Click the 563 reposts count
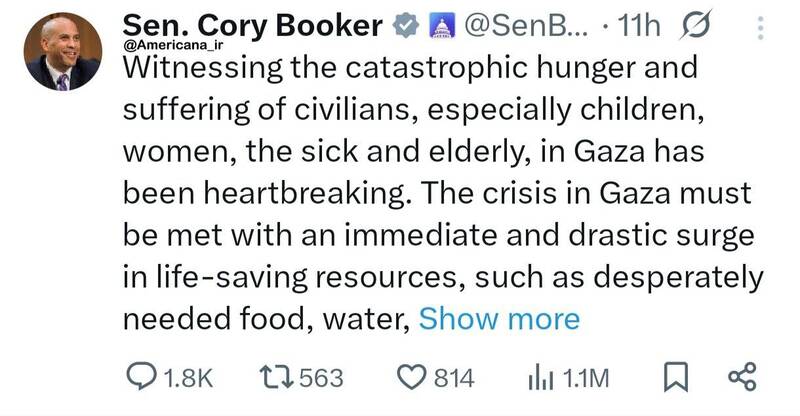 [321, 378]
